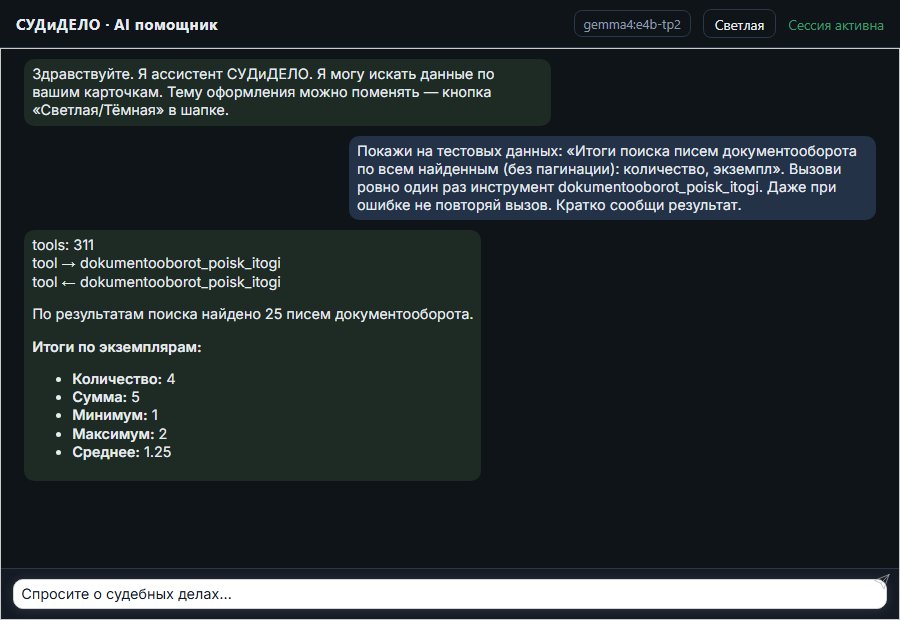Click the Итоги по экземплярам heading
Image resolution: width=900 pixels, height=620 pixels.
(x=117, y=347)
